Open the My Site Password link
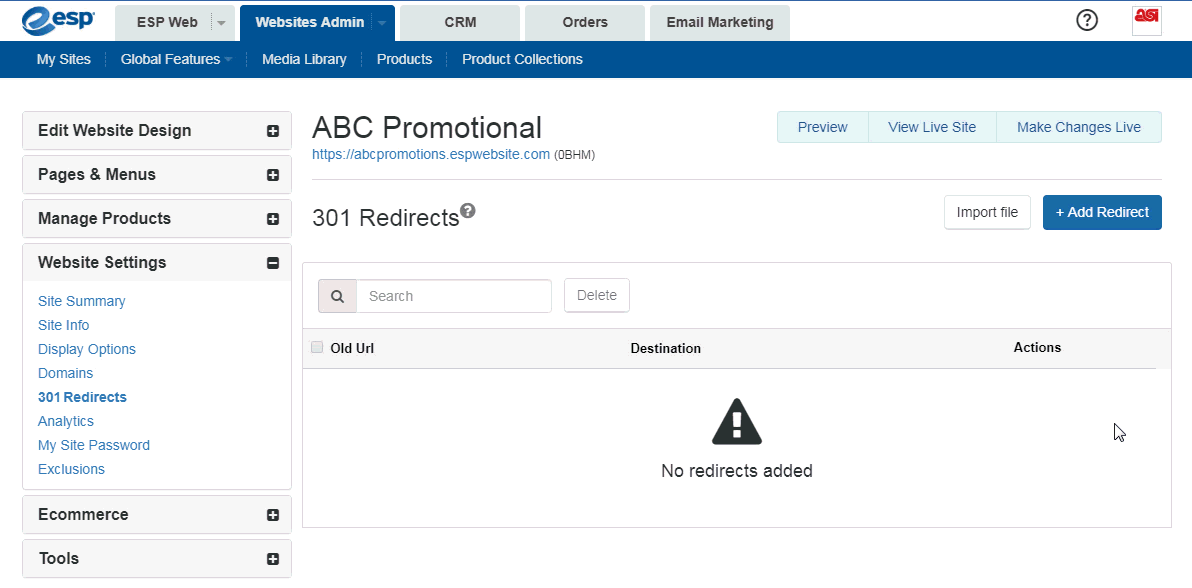 coord(94,445)
